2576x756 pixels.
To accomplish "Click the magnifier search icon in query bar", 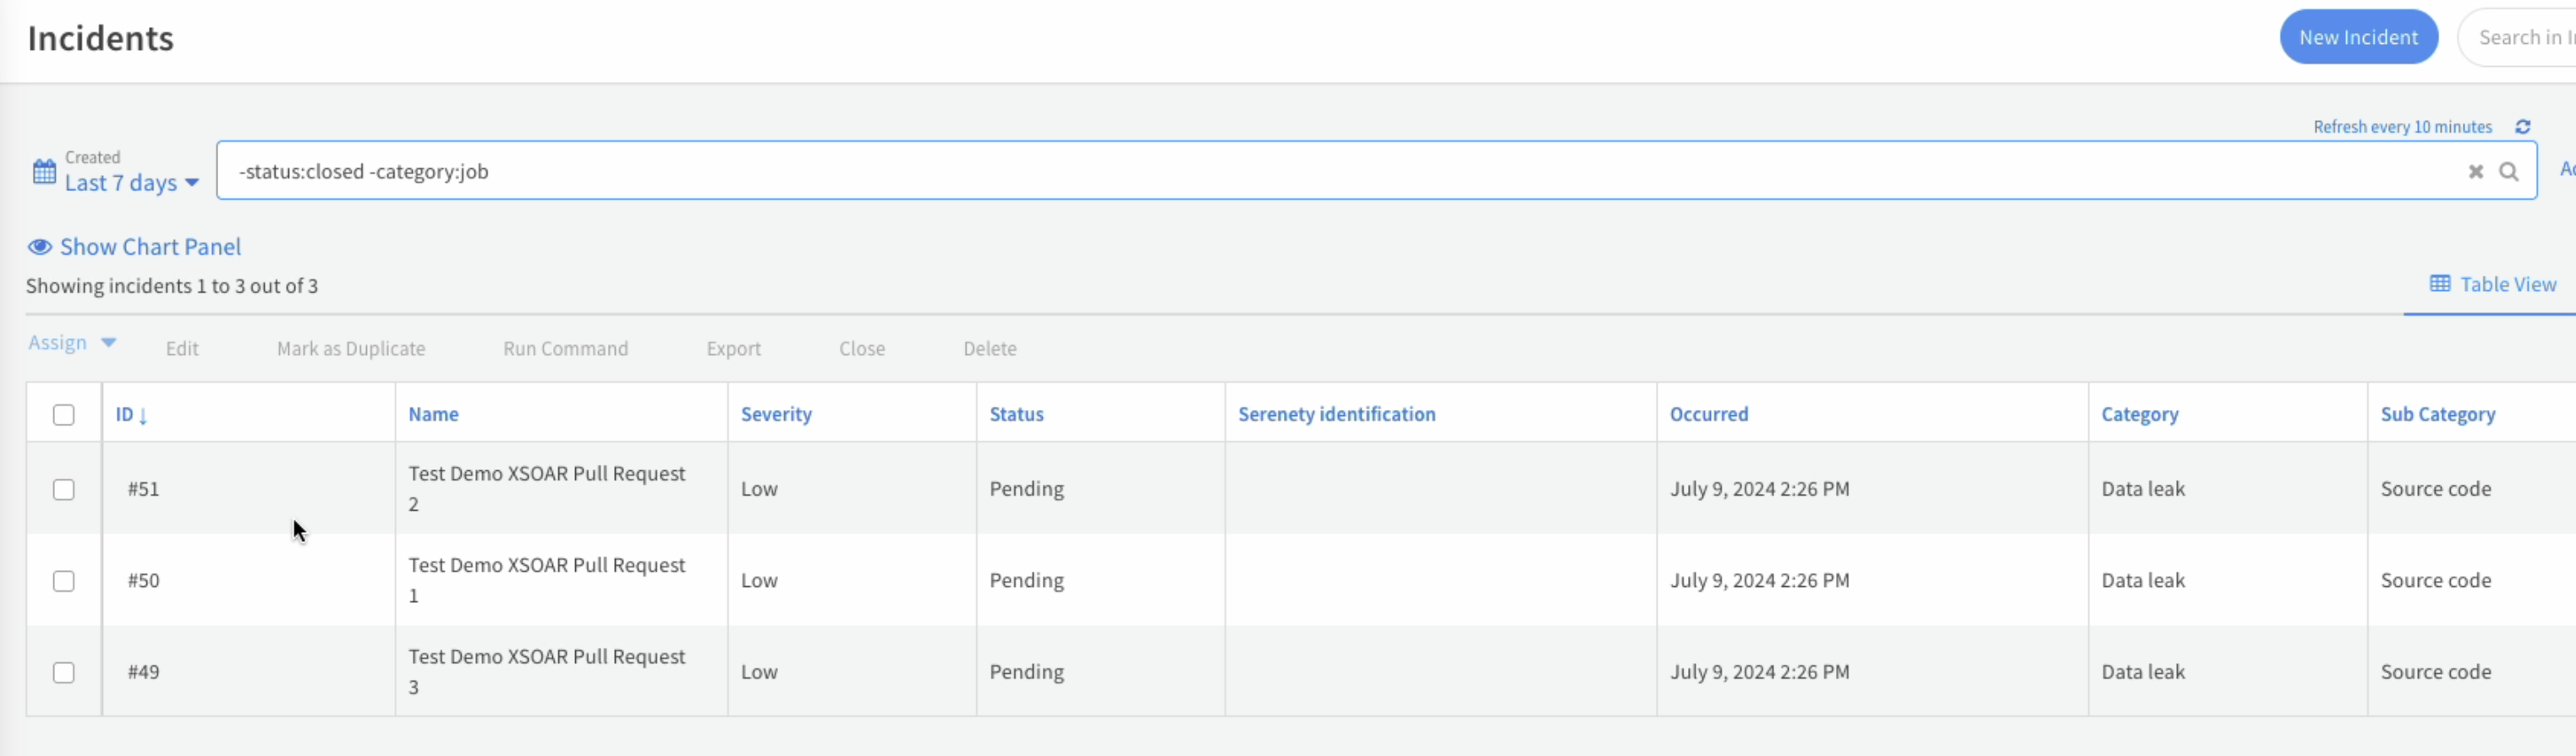I will click(2508, 172).
